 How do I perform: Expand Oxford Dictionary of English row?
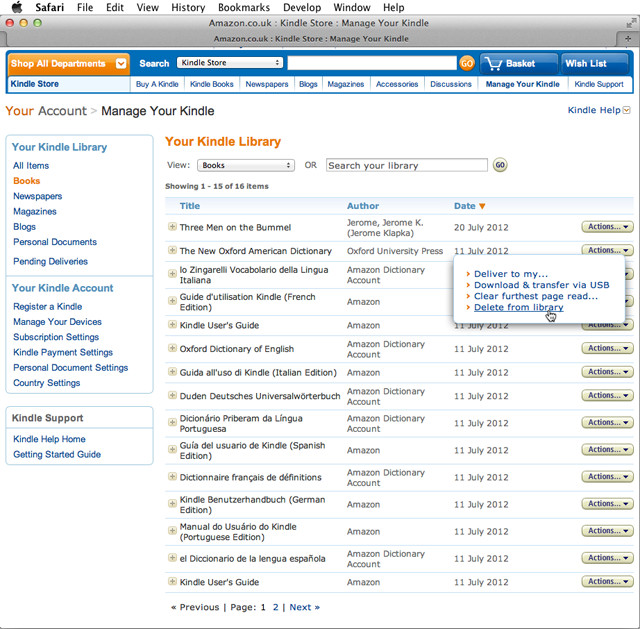(172, 348)
